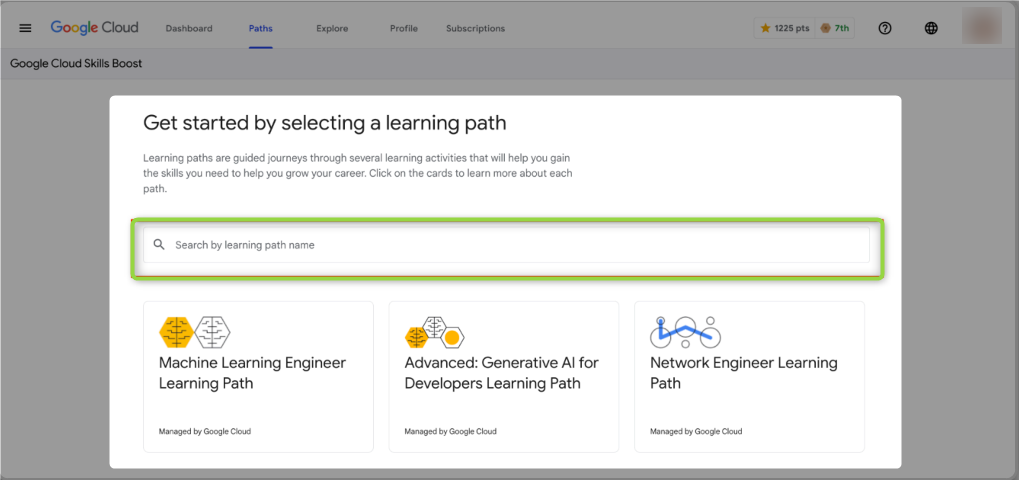Click the 7th league badge
Image resolution: width=1019 pixels, height=480 pixels.
[x=835, y=29]
